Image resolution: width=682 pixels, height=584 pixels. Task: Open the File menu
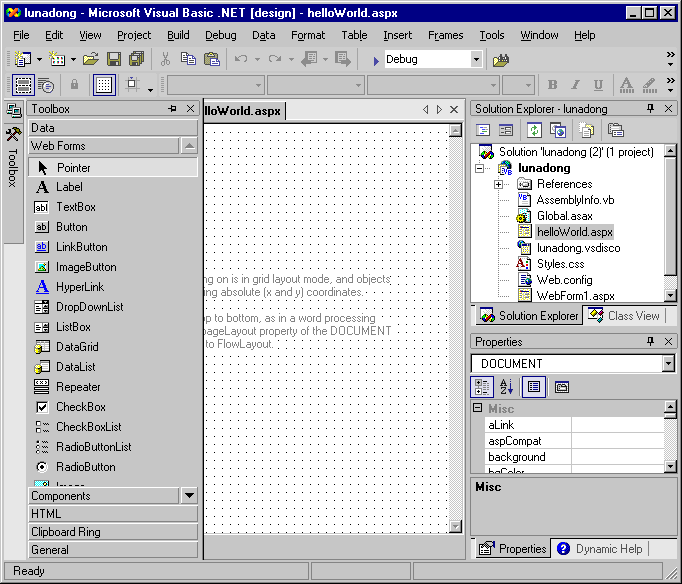21,35
